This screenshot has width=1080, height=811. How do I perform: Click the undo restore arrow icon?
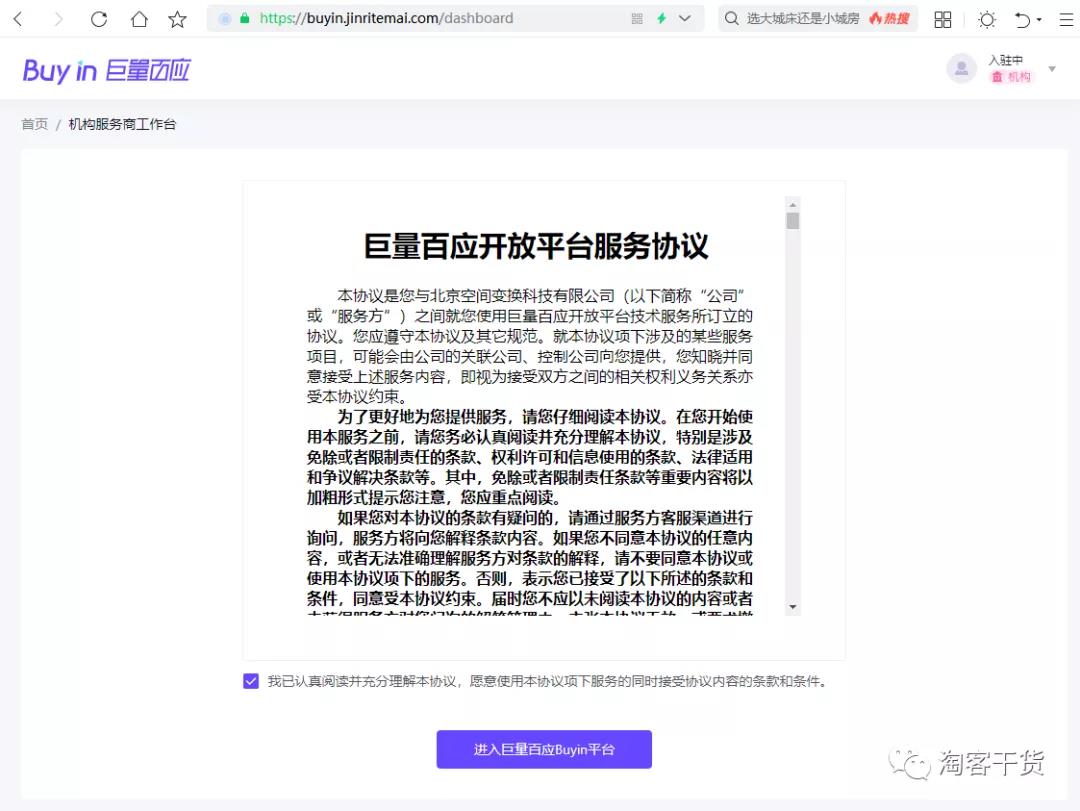tap(1022, 20)
